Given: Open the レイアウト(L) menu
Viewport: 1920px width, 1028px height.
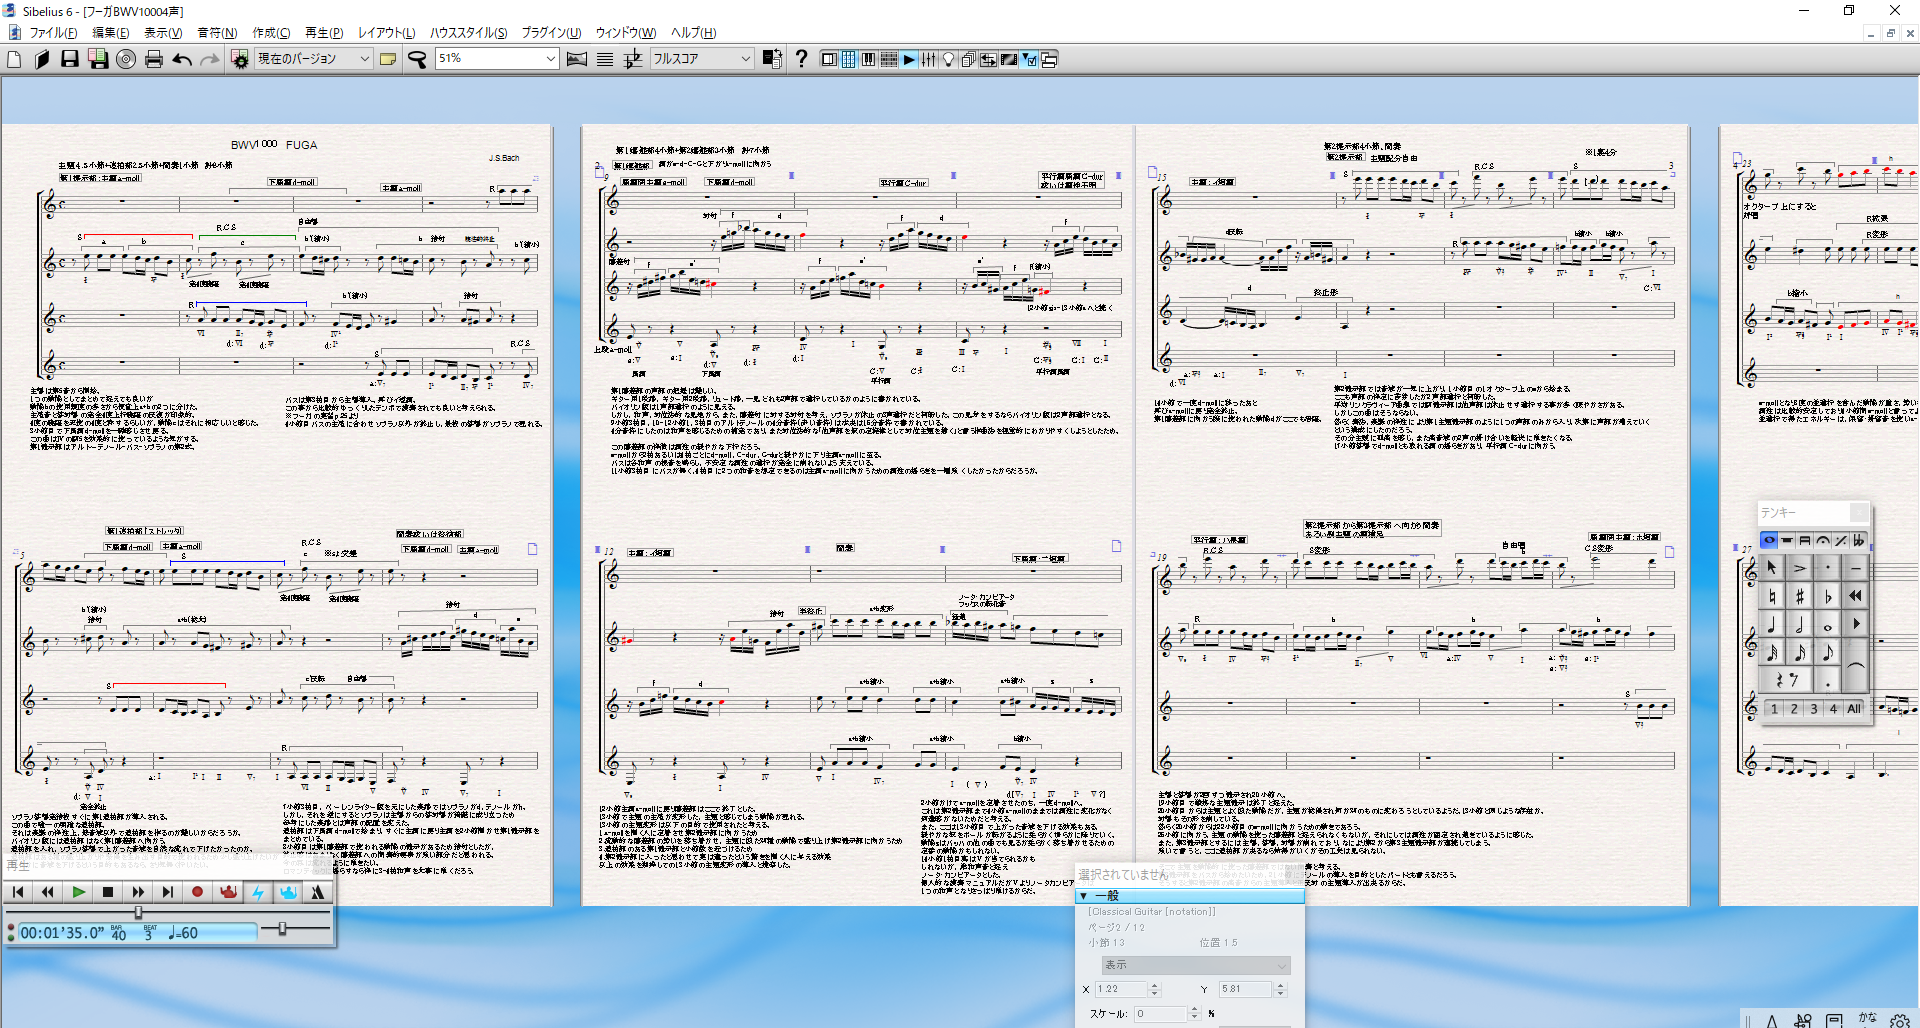Looking at the screenshot, I should pos(386,33).
